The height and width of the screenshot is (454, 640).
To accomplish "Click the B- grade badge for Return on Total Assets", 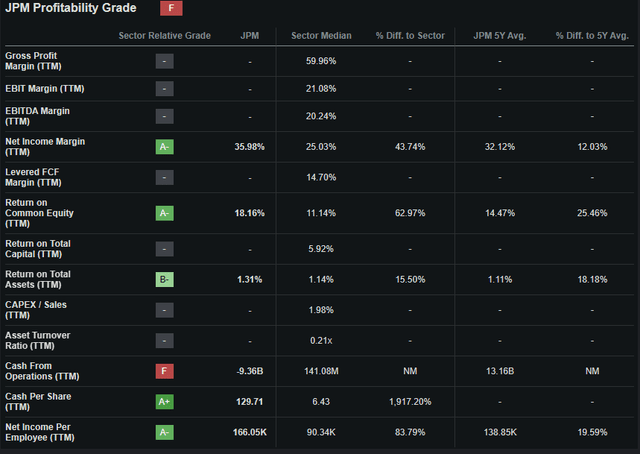I will coord(164,280).
